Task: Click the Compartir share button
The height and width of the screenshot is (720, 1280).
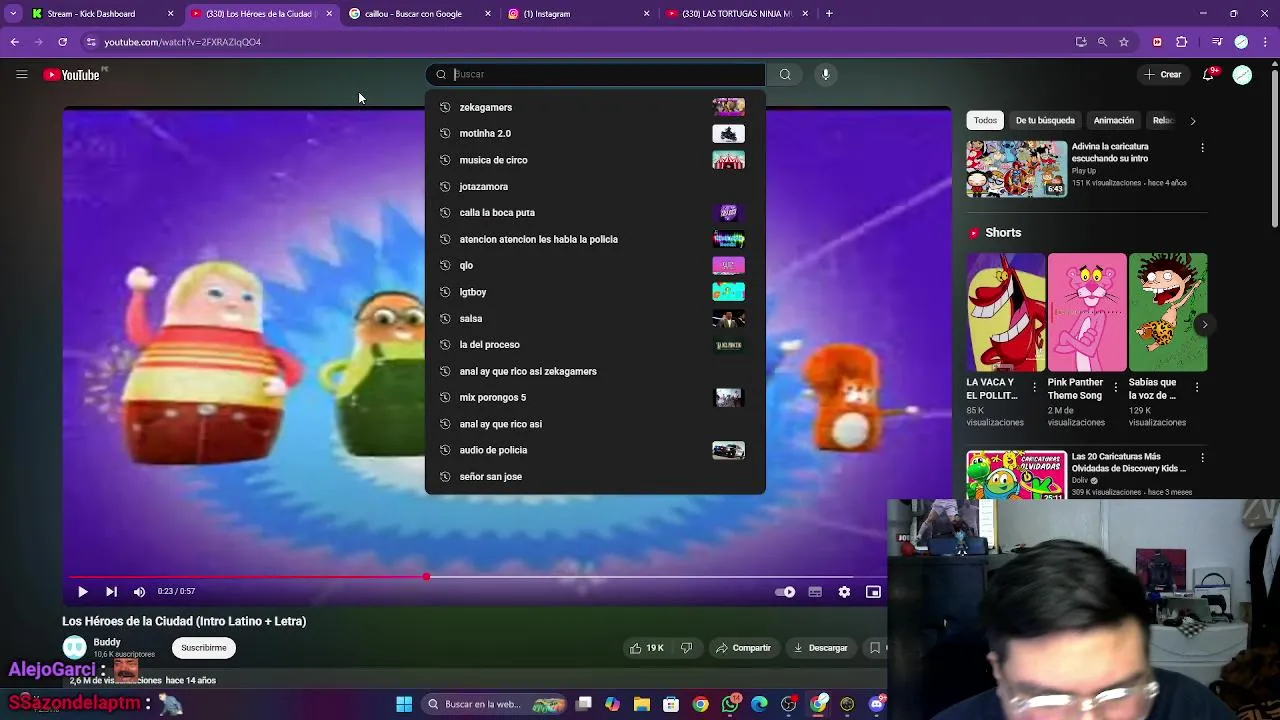Action: pos(743,648)
